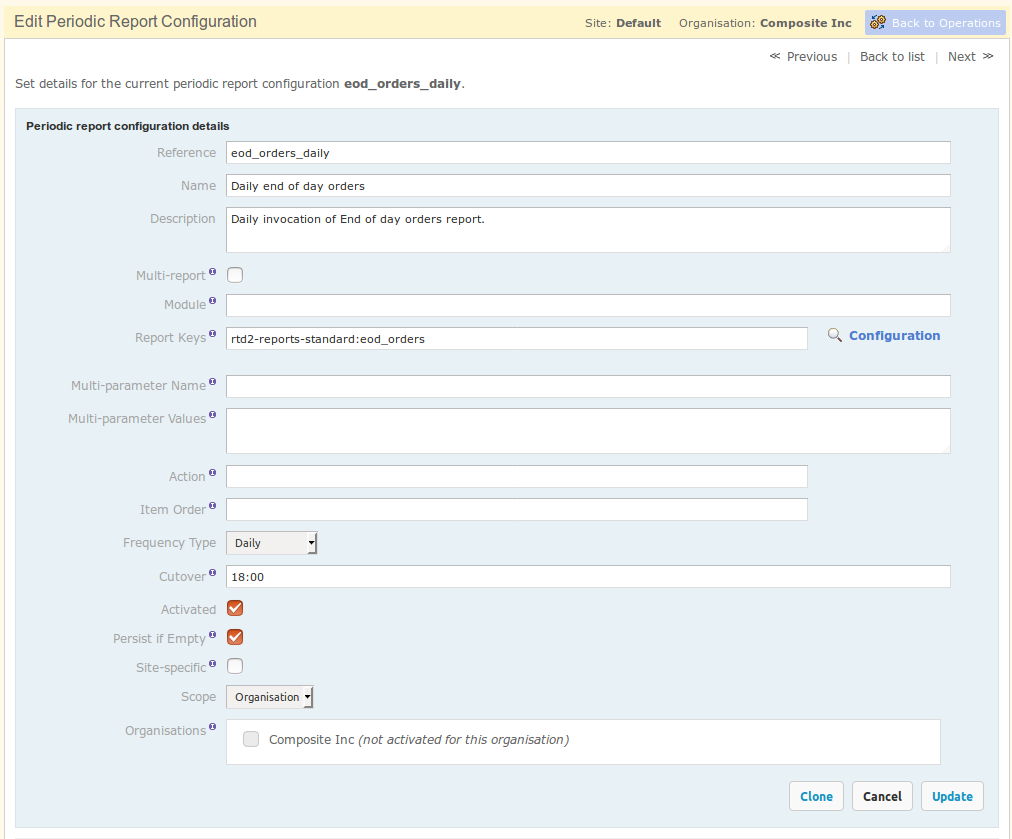Click the magnifying glass Configuration icon
The height and width of the screenshot is (839, 1012).
[x=835, y=335]
